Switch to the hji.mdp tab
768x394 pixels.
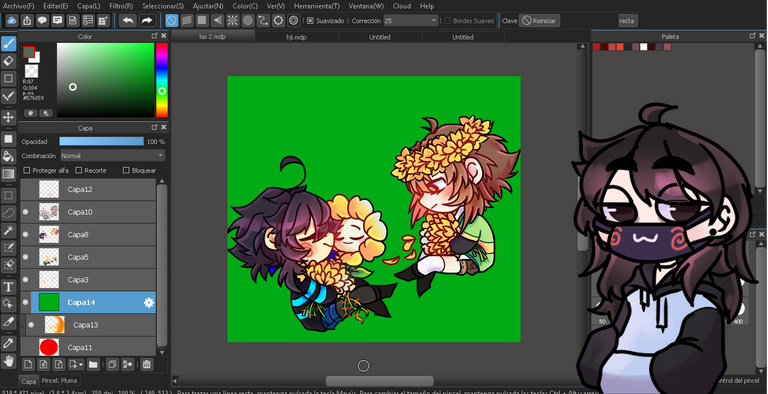point(296,37)
